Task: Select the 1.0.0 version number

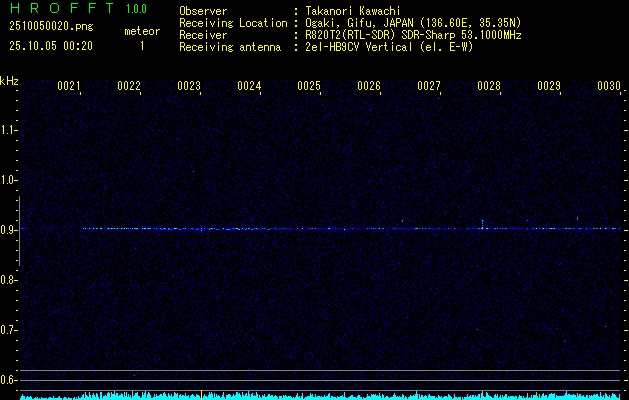Action: [136, 8]
